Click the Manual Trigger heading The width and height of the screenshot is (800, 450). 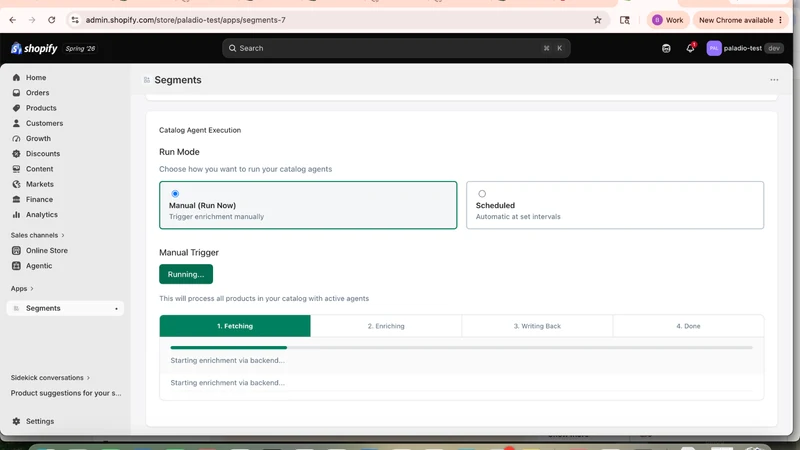(189, 253)
